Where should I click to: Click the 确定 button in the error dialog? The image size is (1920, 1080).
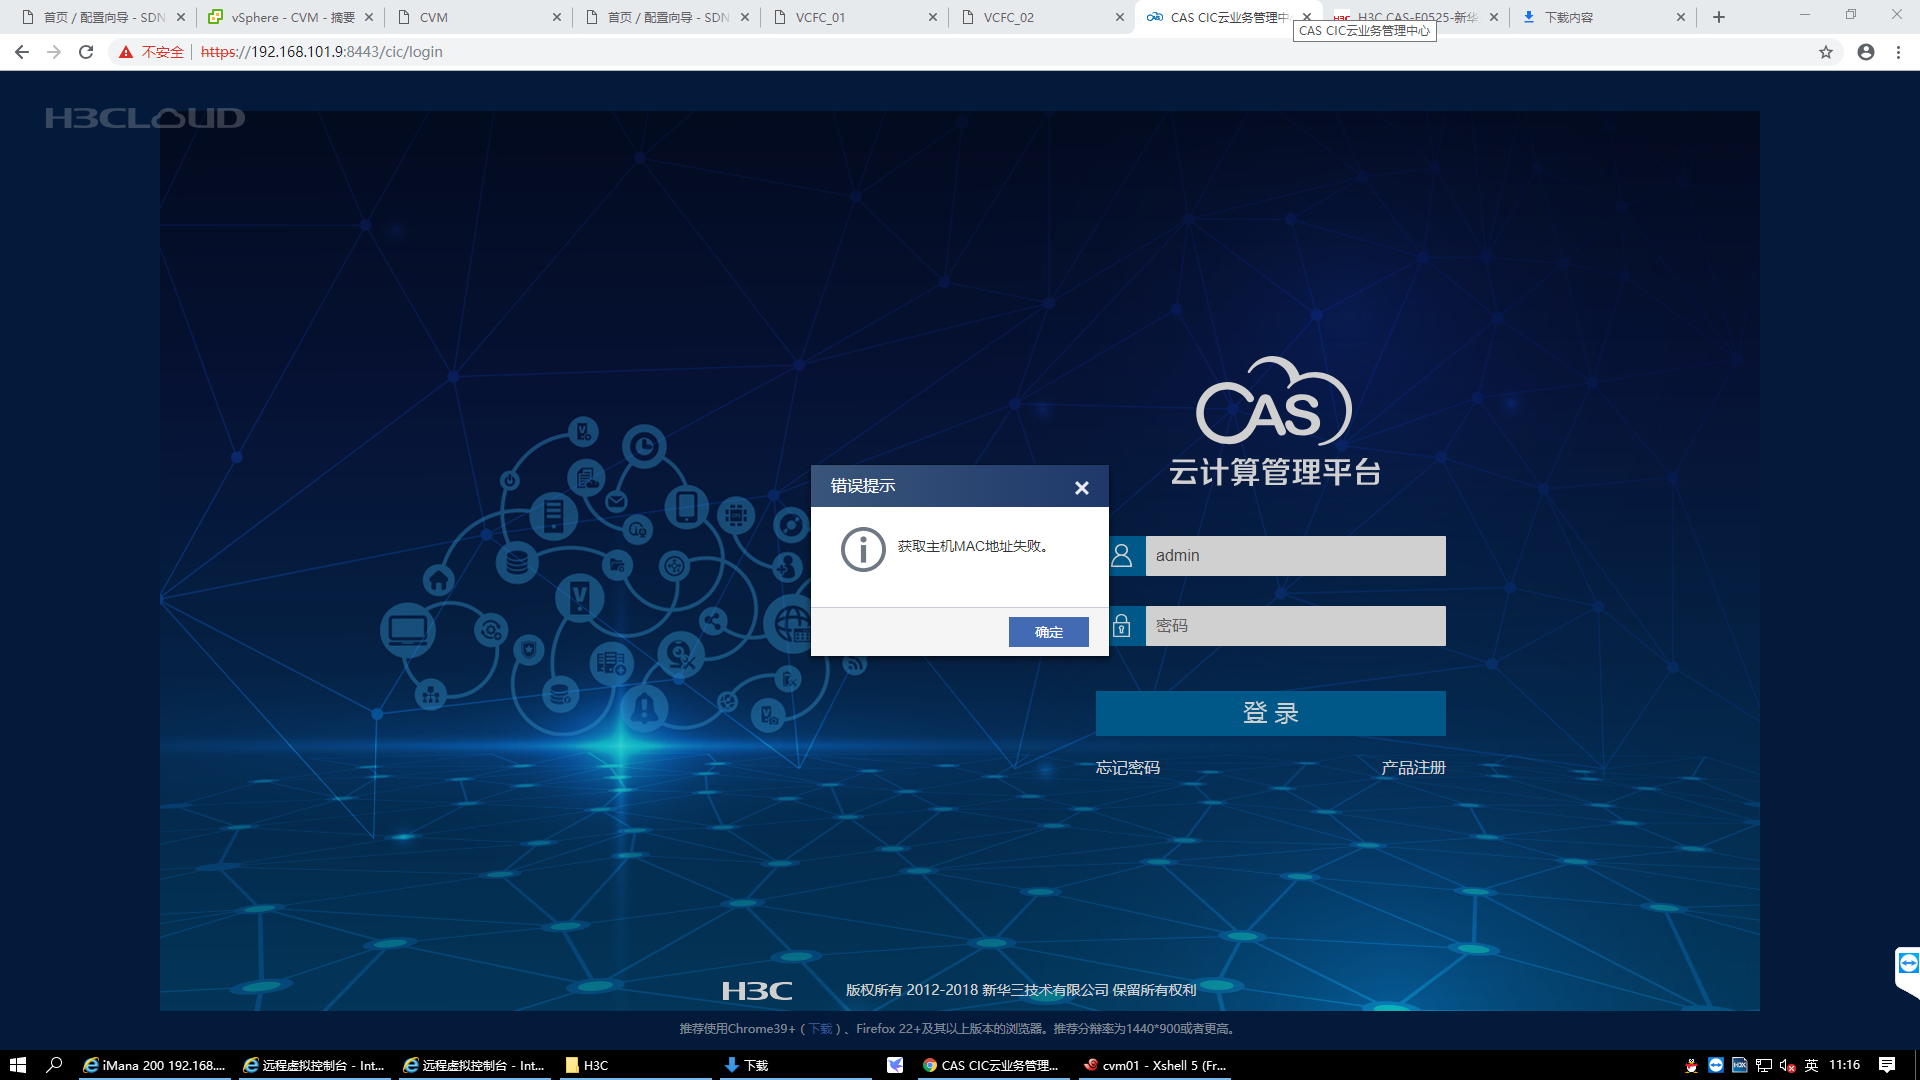[1048, 632]
